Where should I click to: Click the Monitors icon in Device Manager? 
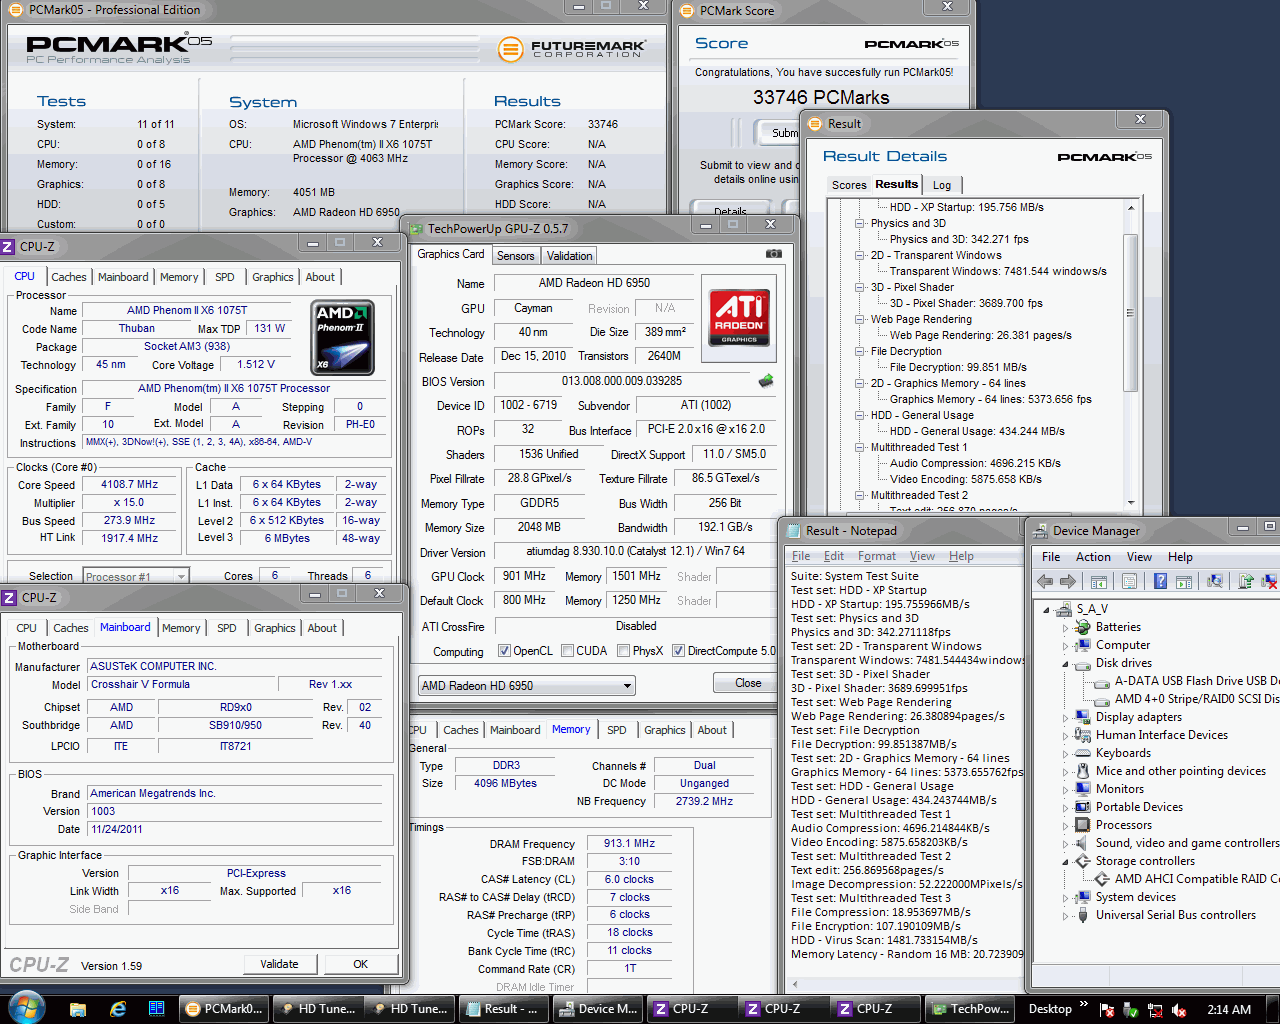[x=1082, y=789]
